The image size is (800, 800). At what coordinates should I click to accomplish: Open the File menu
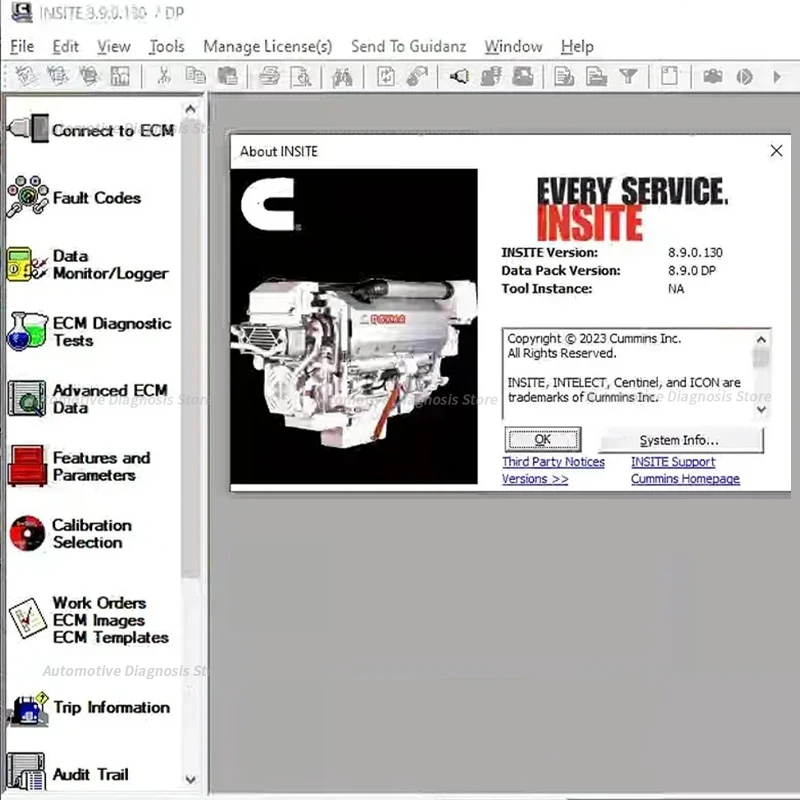22,46
